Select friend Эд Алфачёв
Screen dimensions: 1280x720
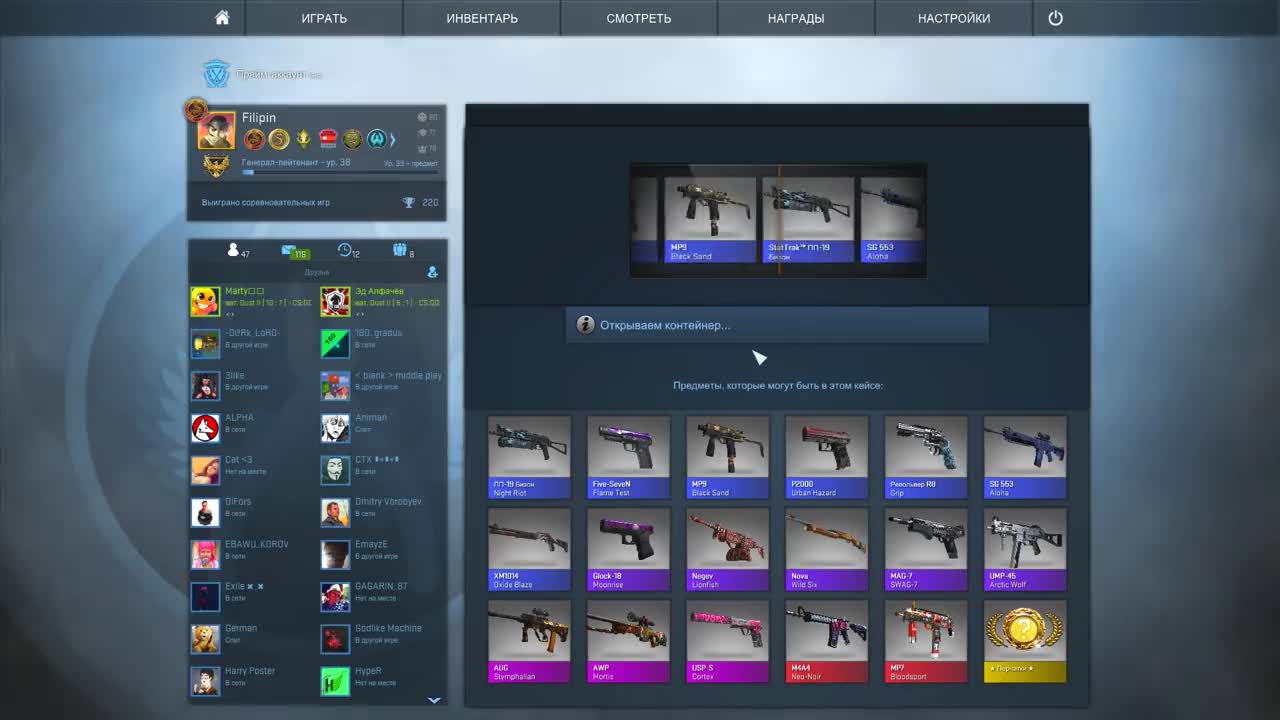click(382, 302)
